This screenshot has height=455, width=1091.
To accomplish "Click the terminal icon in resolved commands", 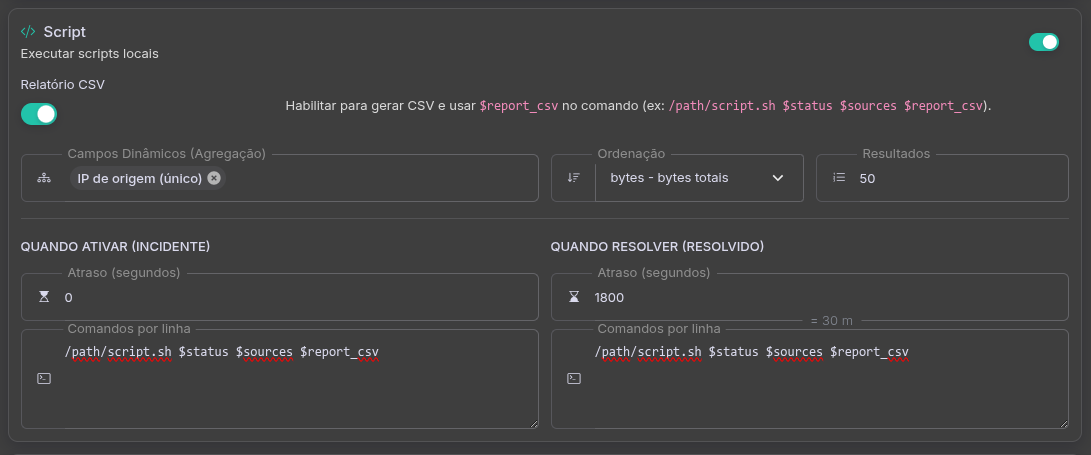I will pos(573,379).
